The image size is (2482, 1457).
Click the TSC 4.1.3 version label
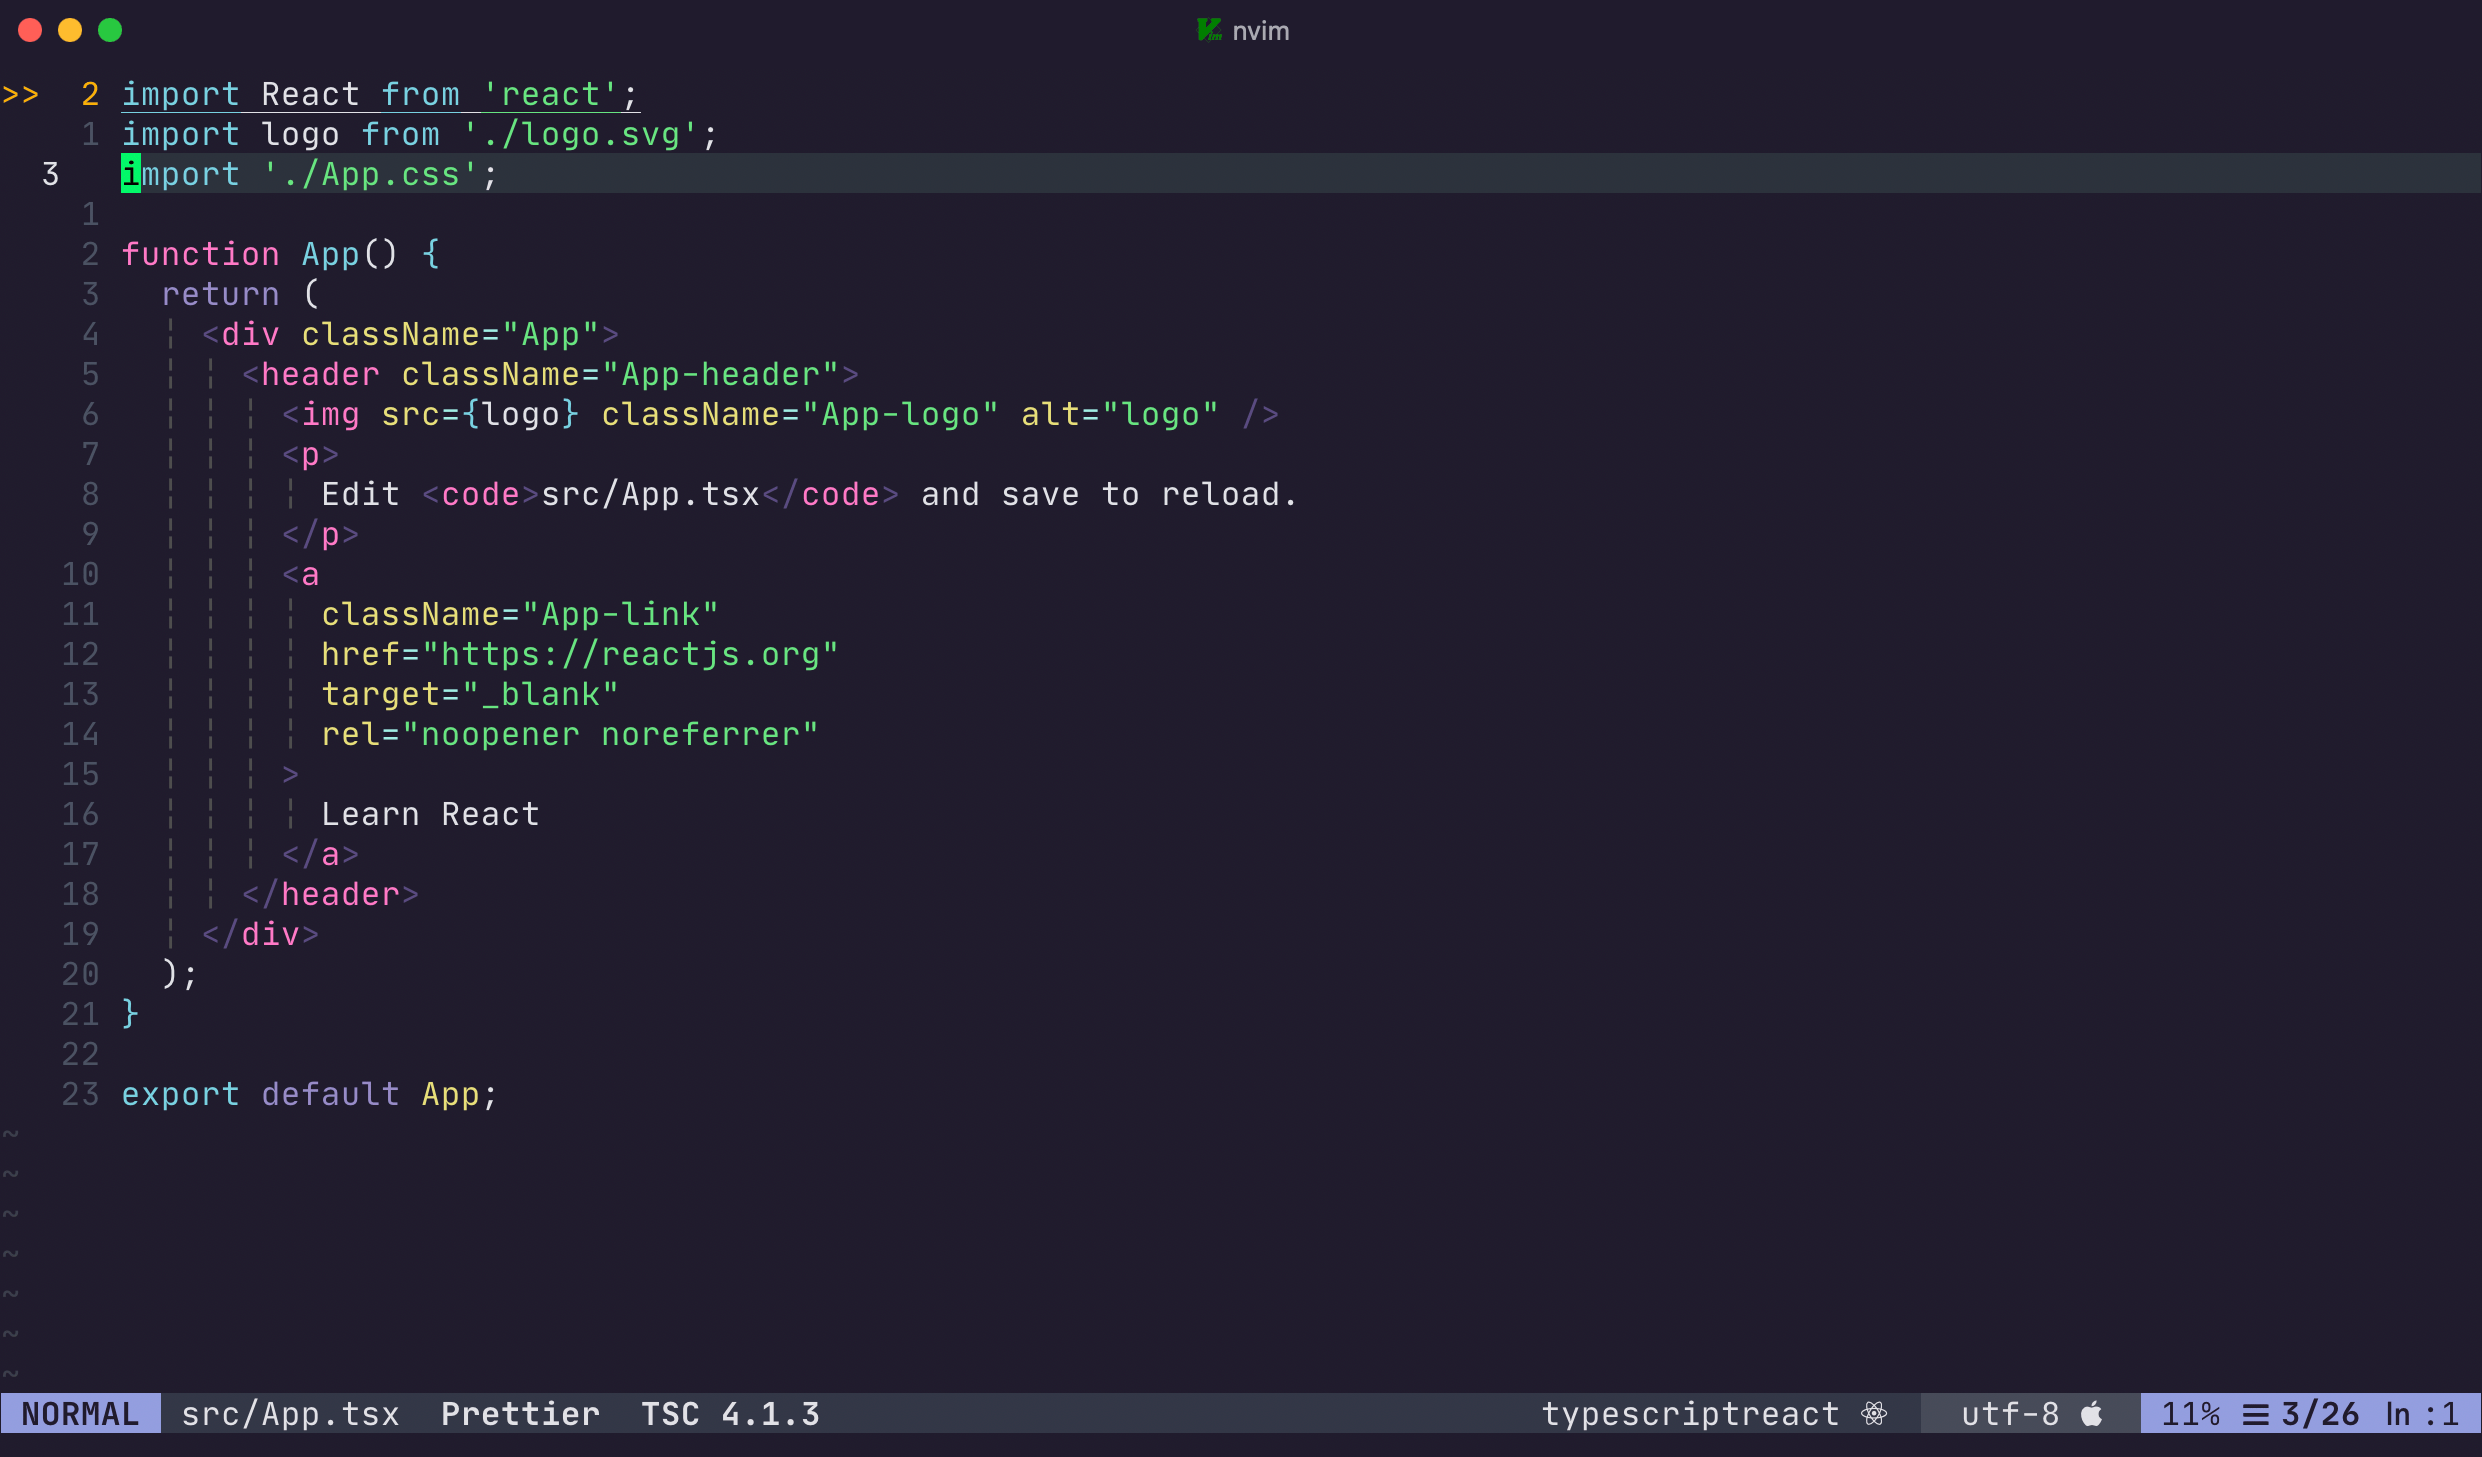[730, 1414]
